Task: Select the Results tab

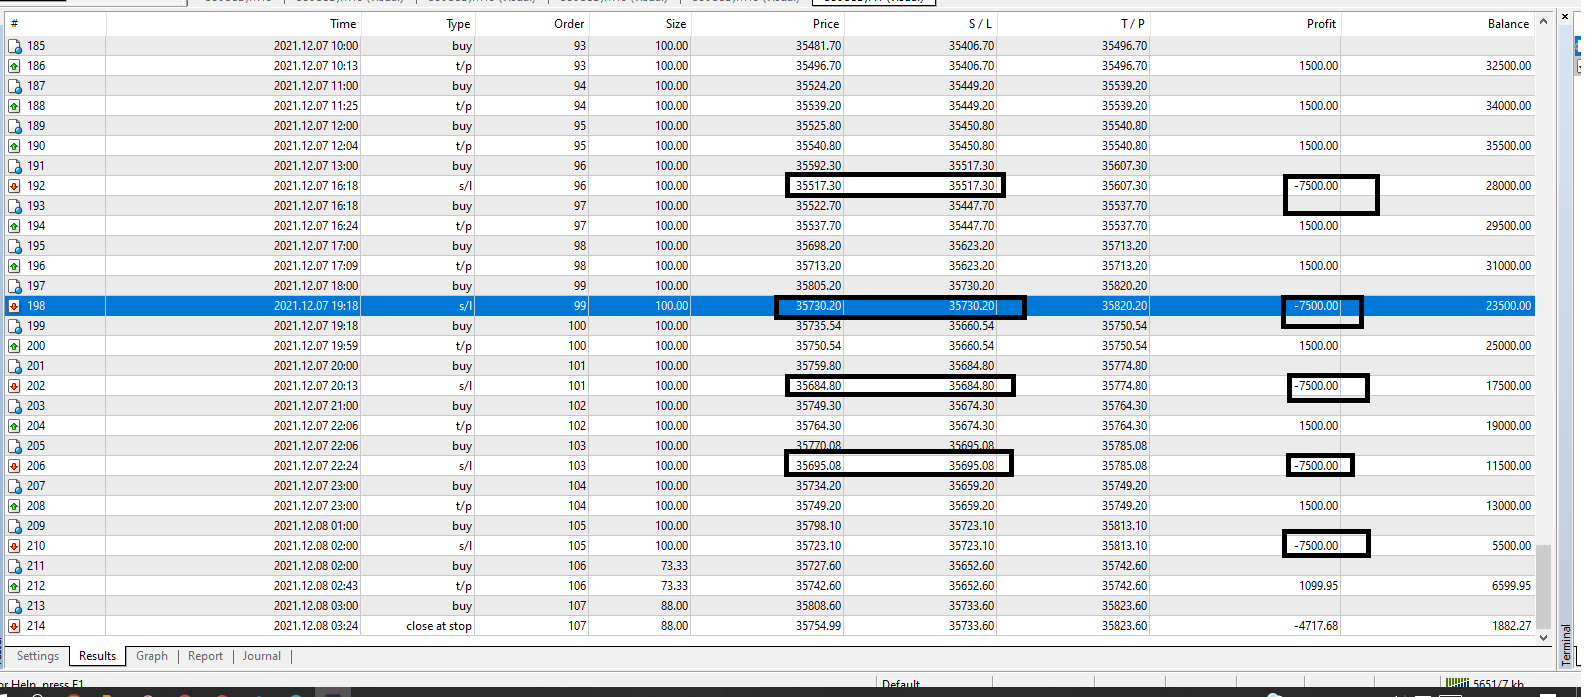Action: (97, 656)
